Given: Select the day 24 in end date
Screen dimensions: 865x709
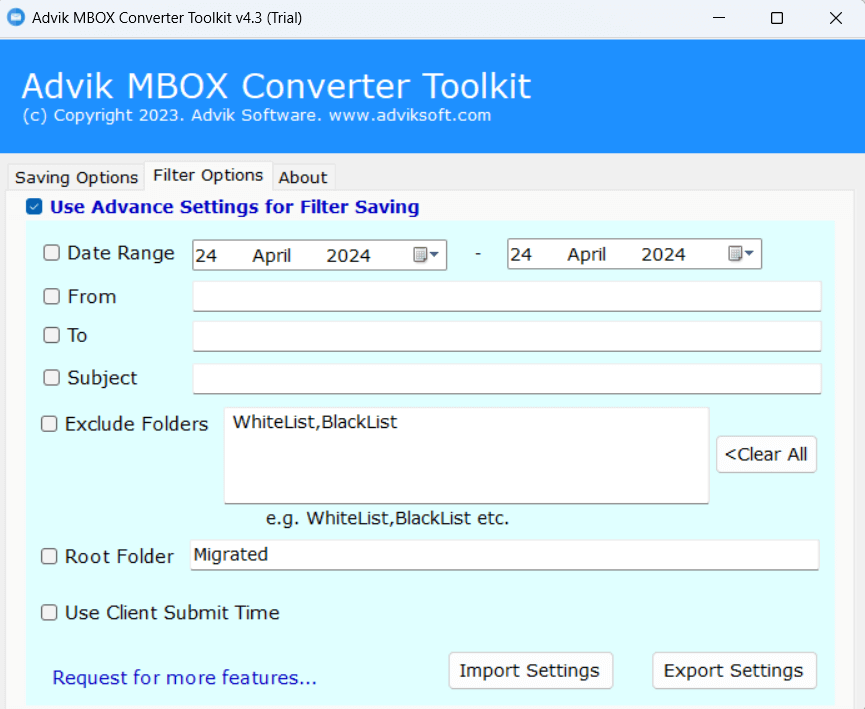Looking at the screenshot, I should pos(521,254).
